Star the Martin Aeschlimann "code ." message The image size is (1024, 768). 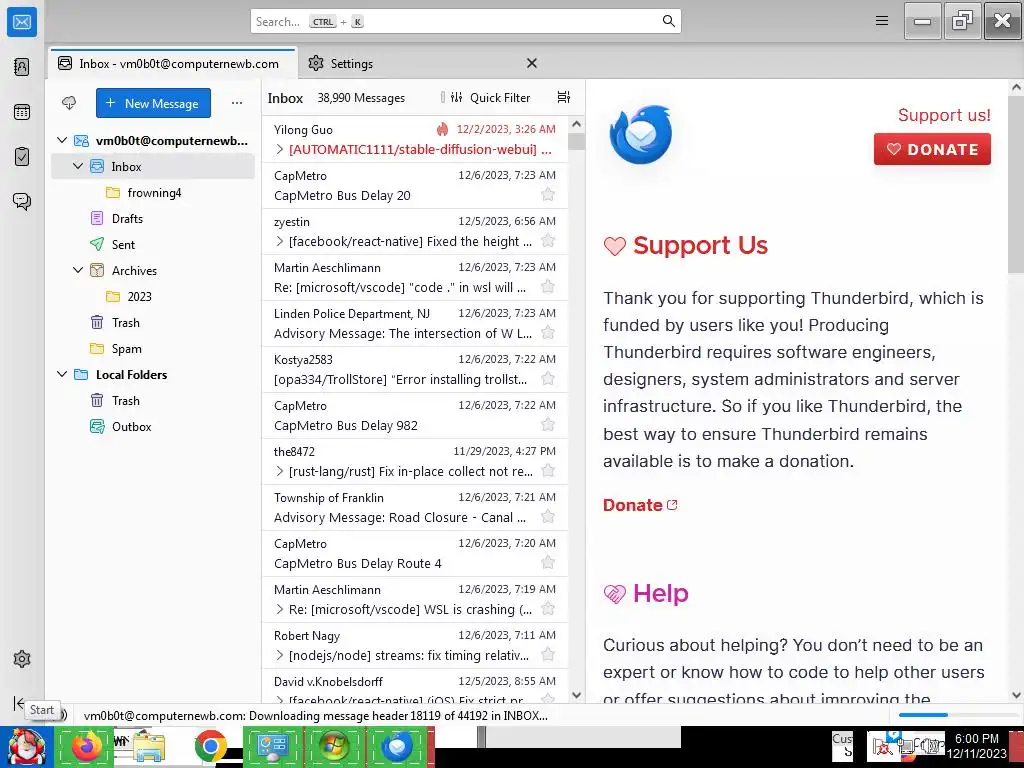pos(548,286)
